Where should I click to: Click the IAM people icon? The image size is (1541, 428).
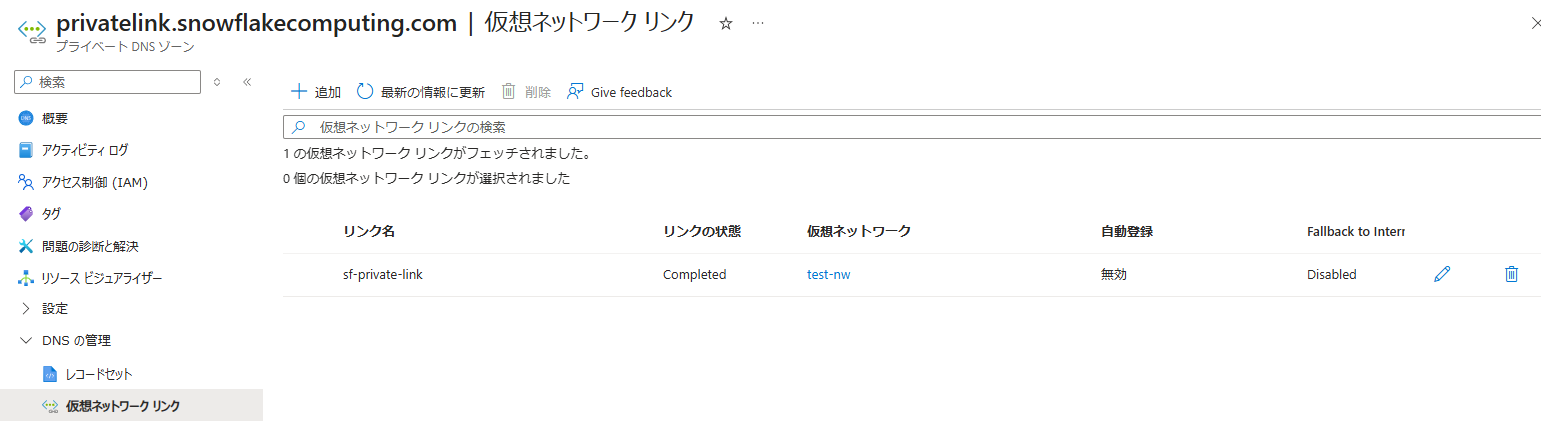(x=26, y=182)
